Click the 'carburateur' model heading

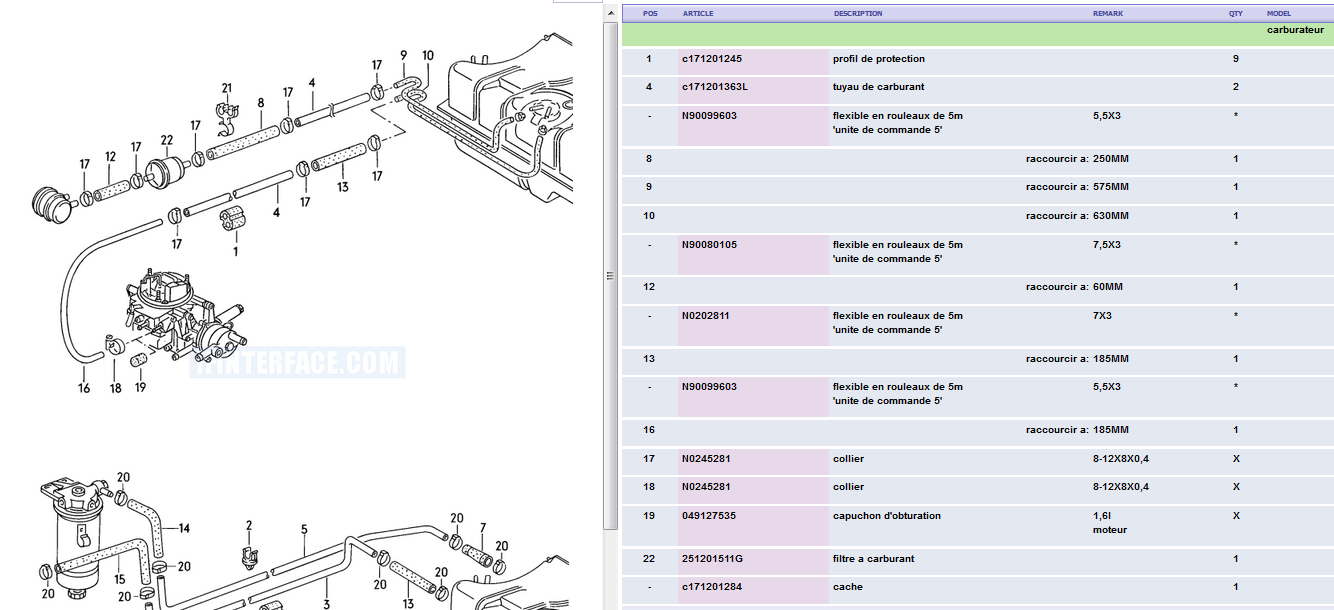1295,30
